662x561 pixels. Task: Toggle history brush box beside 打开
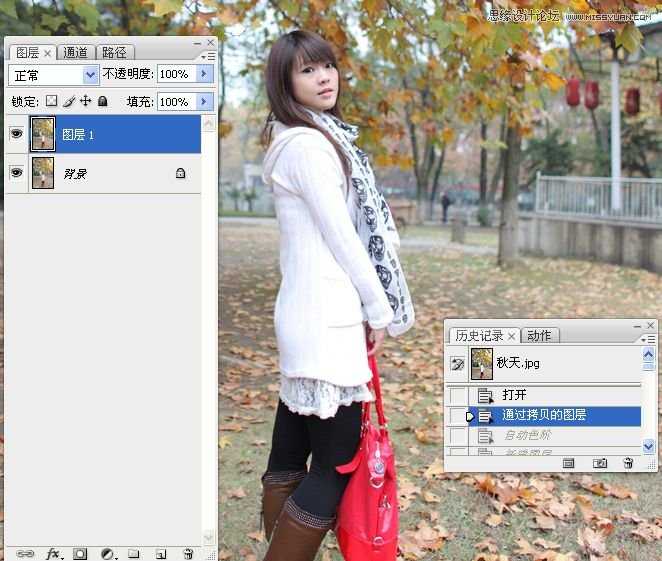point(458,396)
